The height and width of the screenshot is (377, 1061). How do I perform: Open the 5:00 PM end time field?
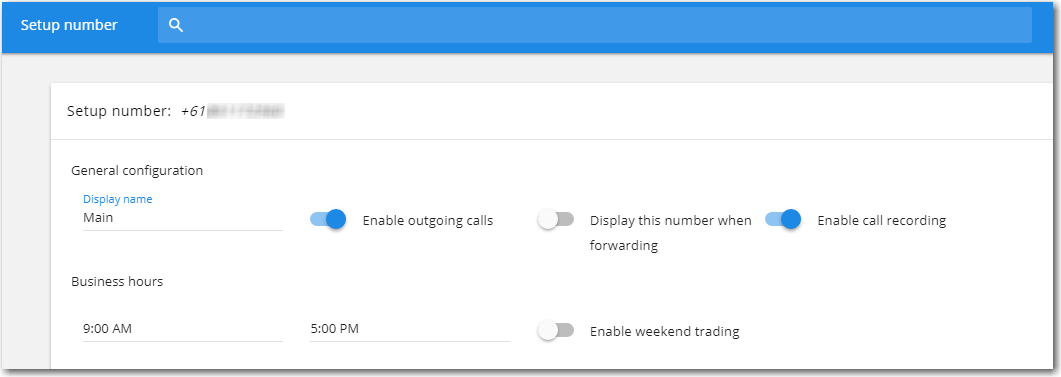409,330
